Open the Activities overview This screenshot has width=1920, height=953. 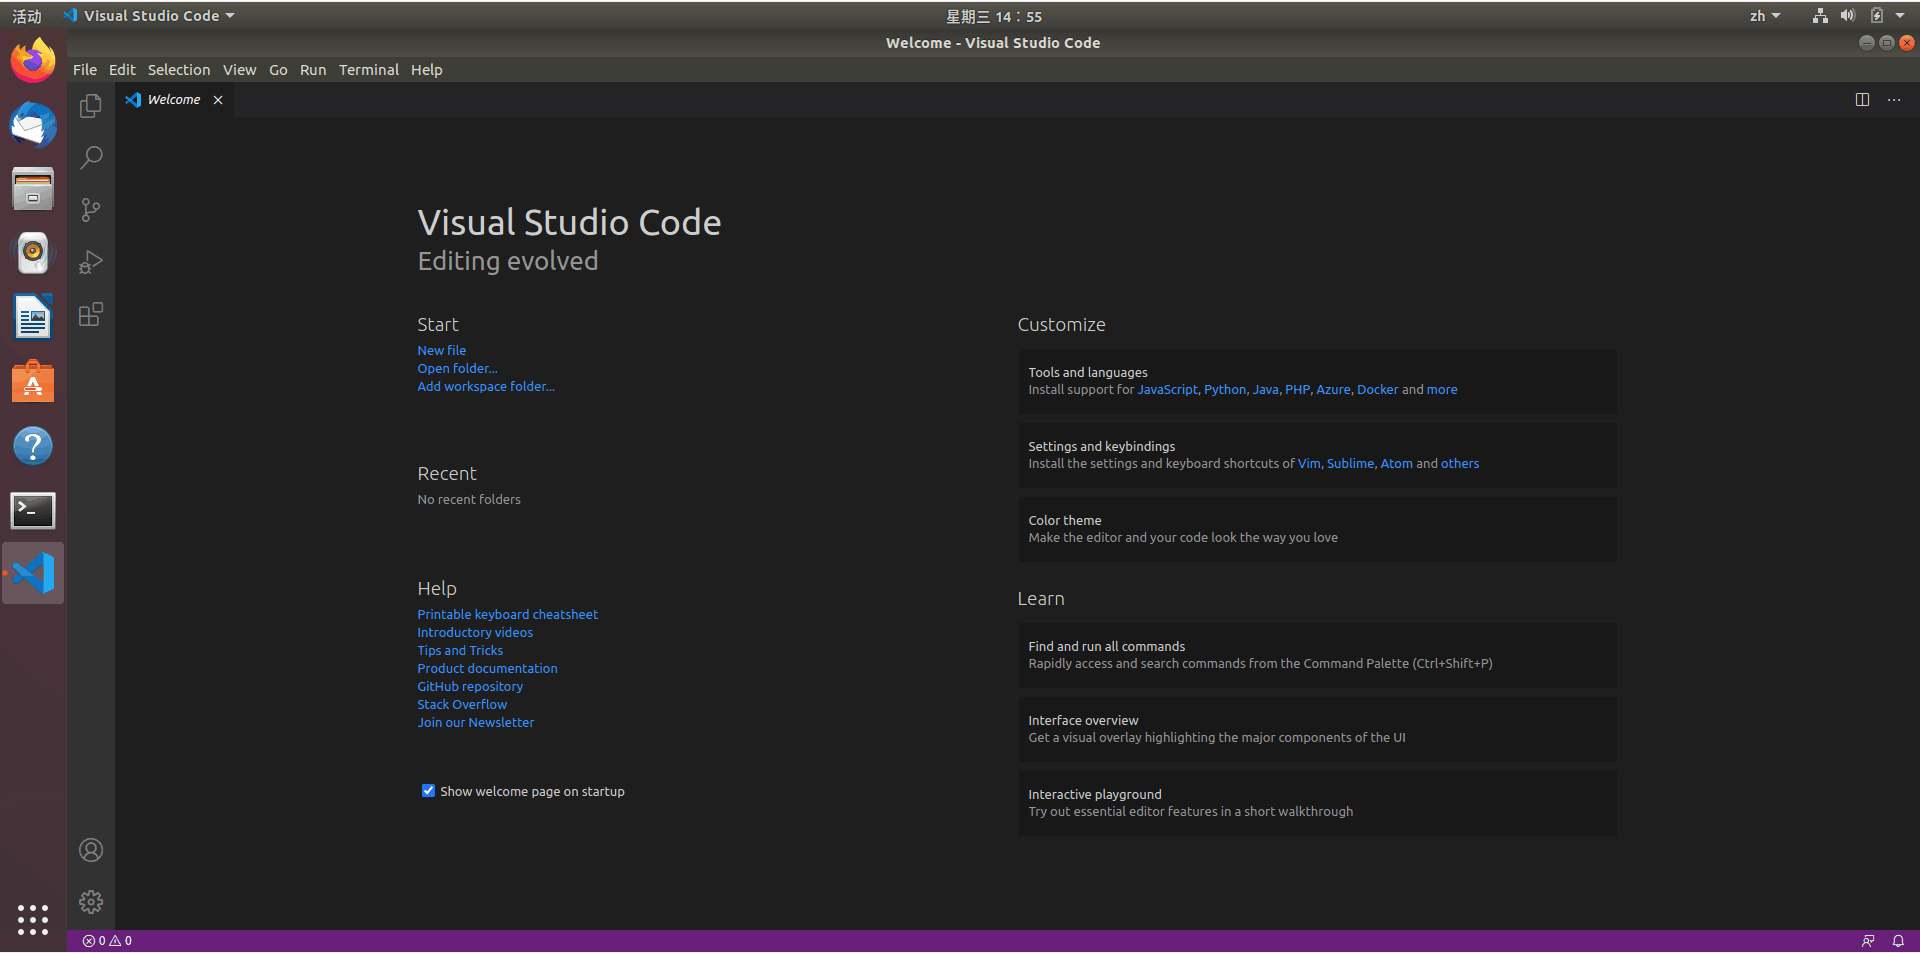click(x=27, y=16)
